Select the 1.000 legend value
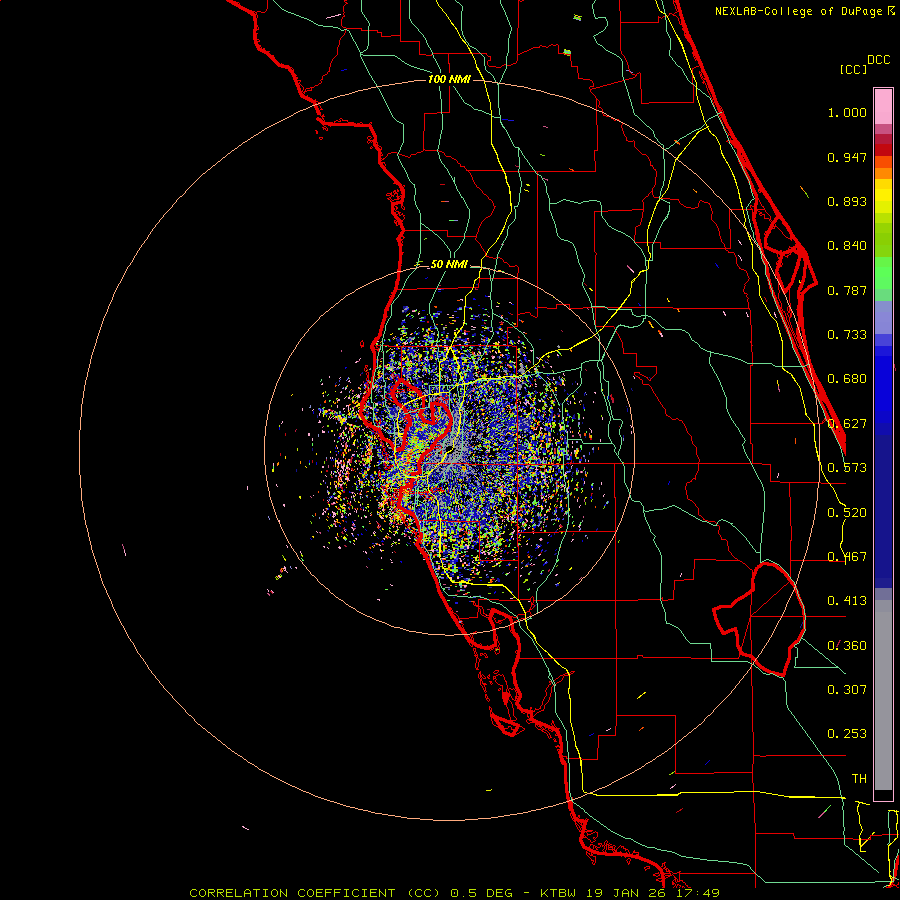900x900 pixels. tap(847, 112)
